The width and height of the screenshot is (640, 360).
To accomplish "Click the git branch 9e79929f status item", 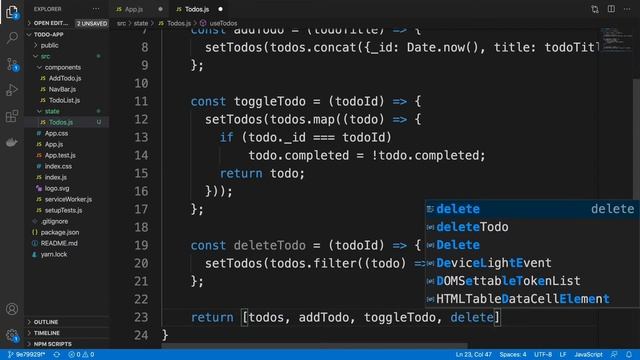I will tap(27, 354).
